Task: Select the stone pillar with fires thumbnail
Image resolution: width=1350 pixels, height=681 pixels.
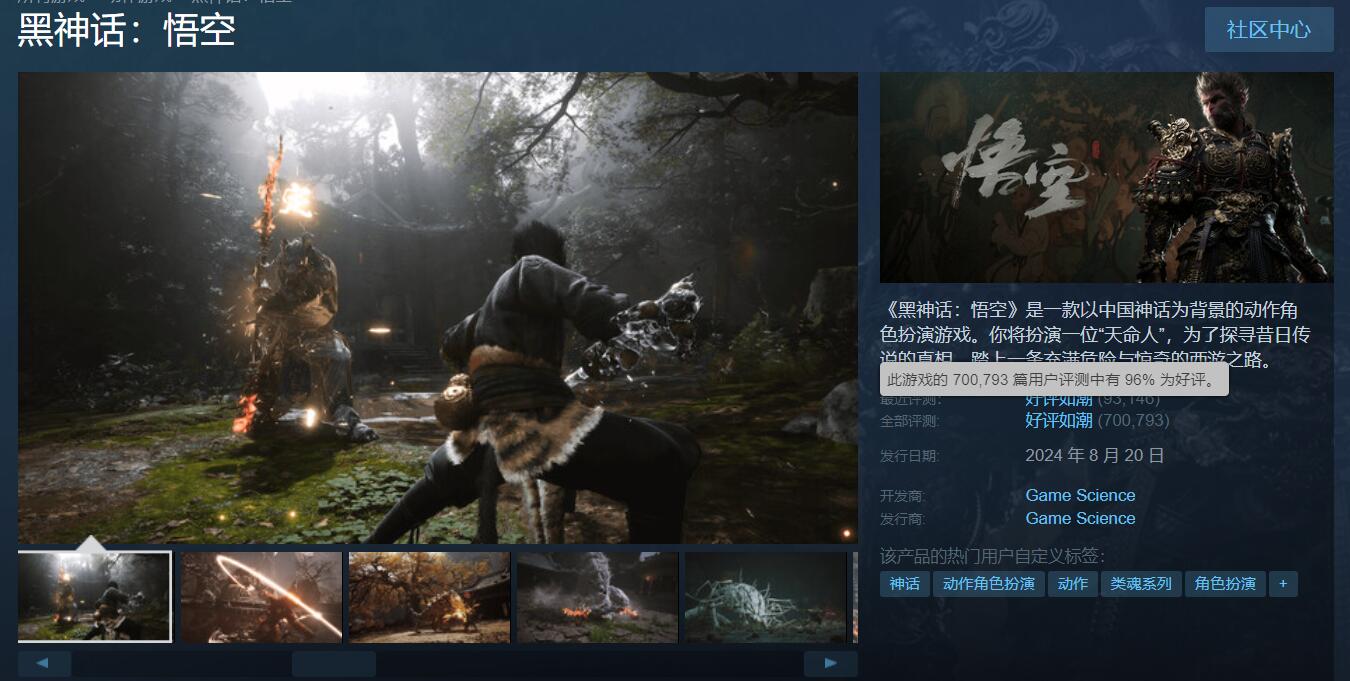Action: (x=597, y=597)
